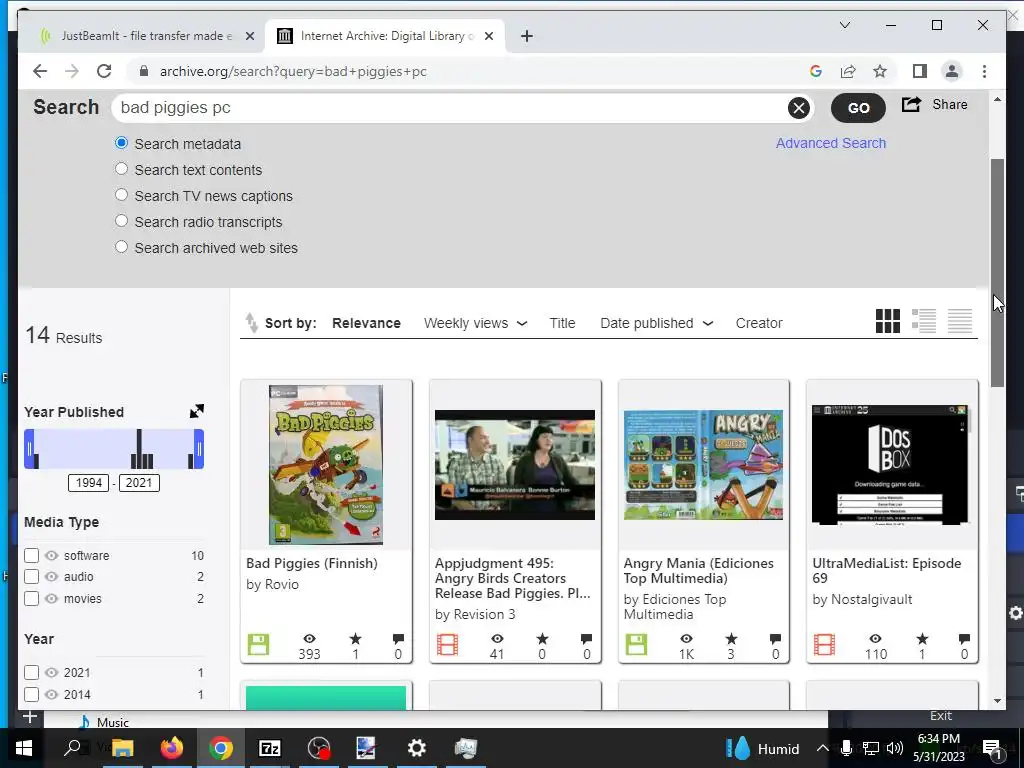Sort results by Creator
Image resolution: width=1024 pixels, height=768 pixels.
(x=759, y=323)
